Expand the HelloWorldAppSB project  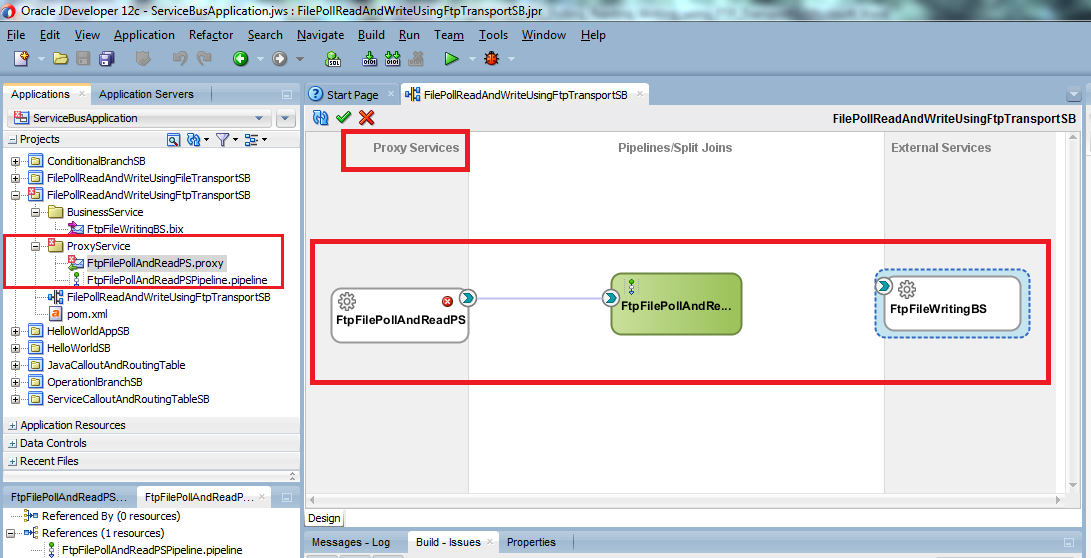[x=15, y=331]
